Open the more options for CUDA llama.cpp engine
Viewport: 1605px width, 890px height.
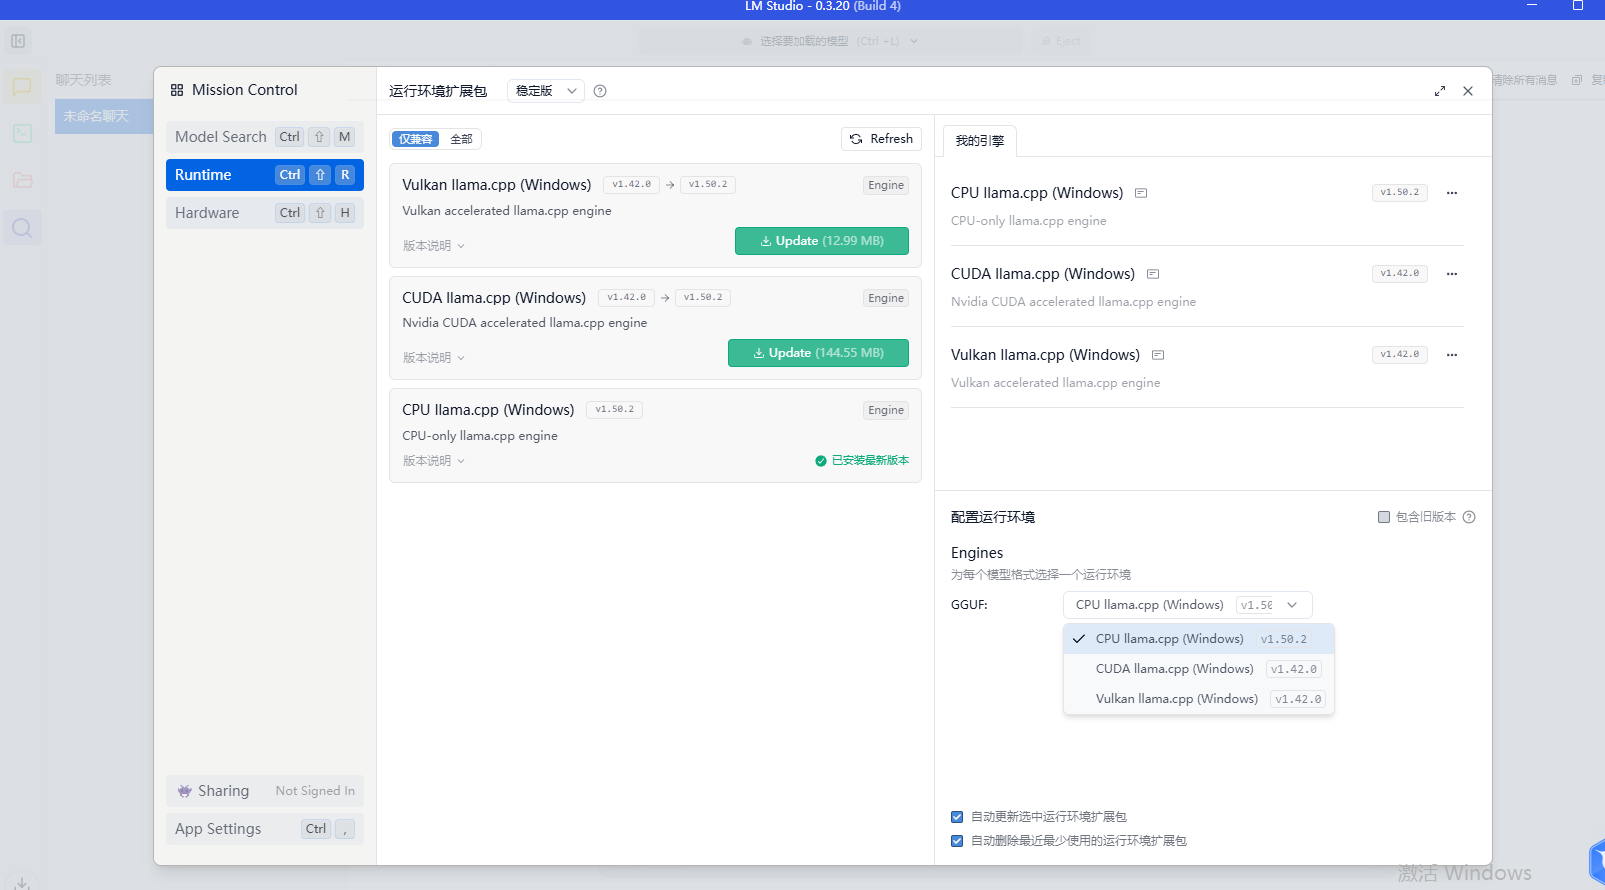coord(1452,274)
